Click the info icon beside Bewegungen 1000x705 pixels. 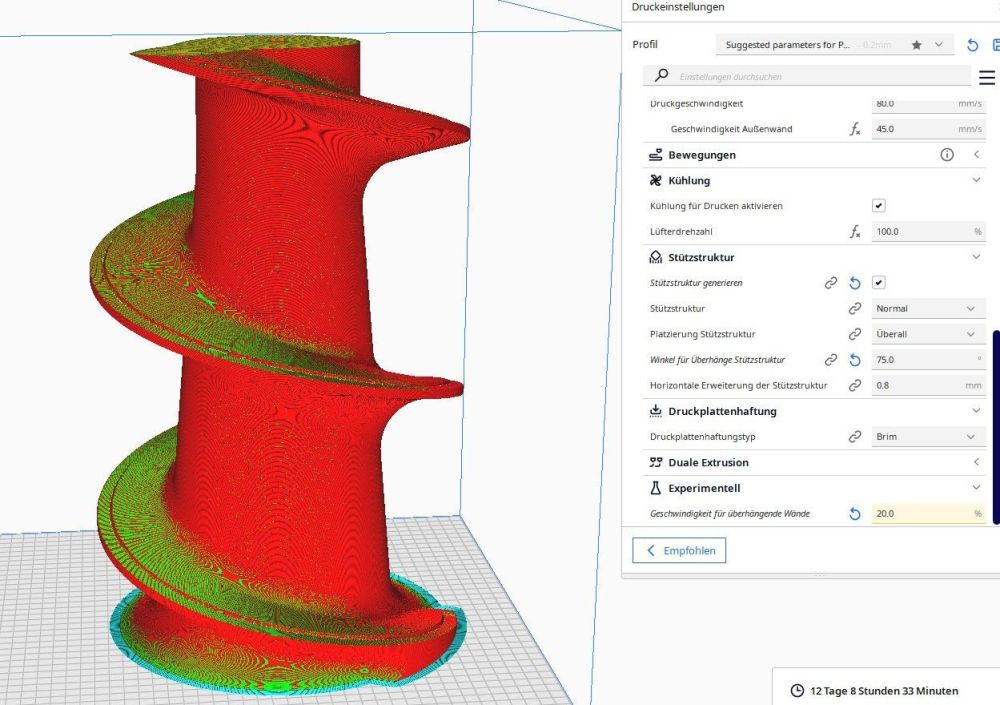point(947,154)
